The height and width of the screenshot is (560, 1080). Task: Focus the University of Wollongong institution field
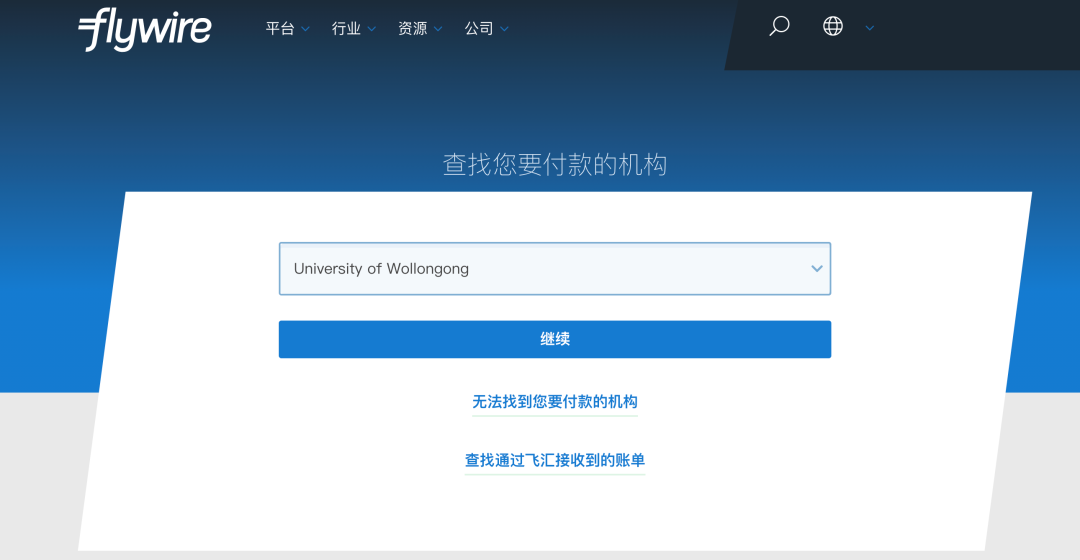(x=554, y=269)
